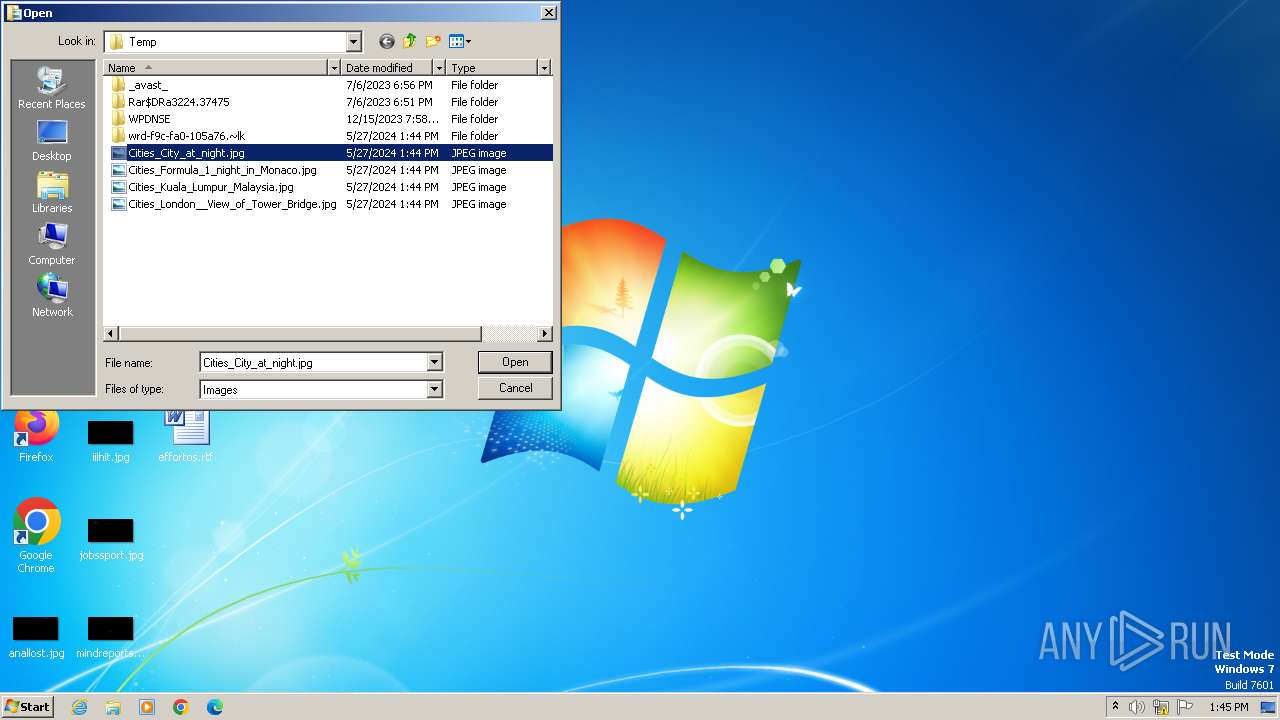Select anallost.jpg desktop file
Viewport: 1280px width, 720px height.
[36, 637]
